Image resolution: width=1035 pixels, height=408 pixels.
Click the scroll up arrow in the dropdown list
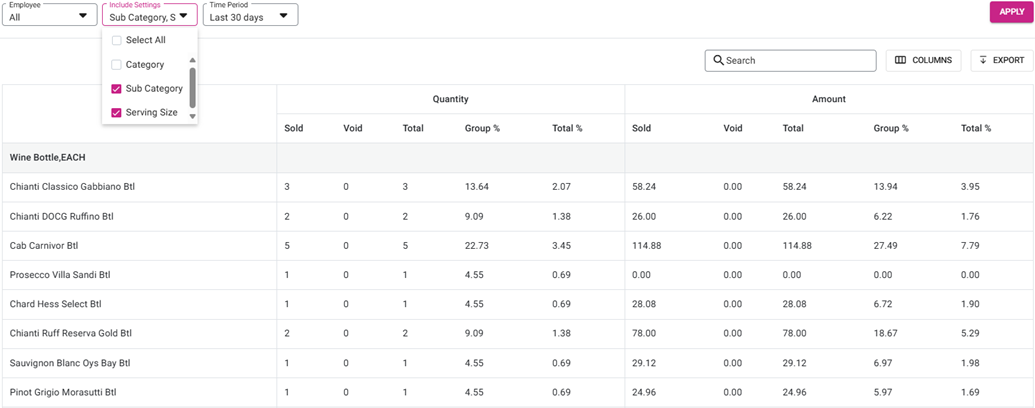193,59
